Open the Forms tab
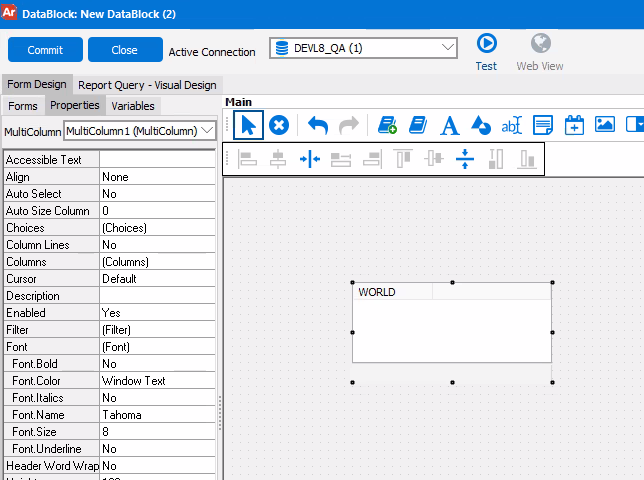Viewport: 644px width, 480px height. pos(23,106)
